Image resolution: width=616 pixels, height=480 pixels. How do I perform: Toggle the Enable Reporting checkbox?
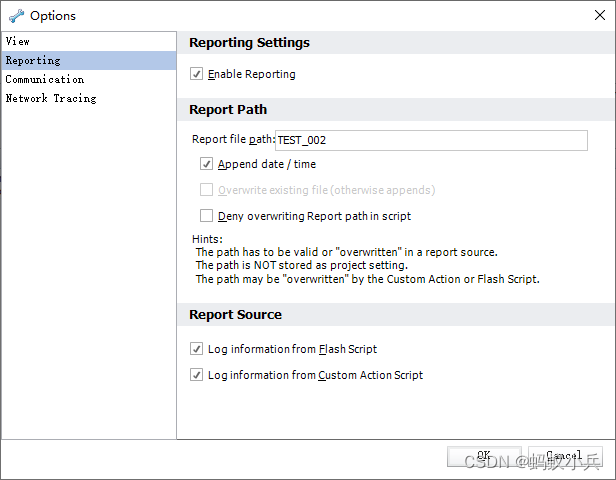197,74
